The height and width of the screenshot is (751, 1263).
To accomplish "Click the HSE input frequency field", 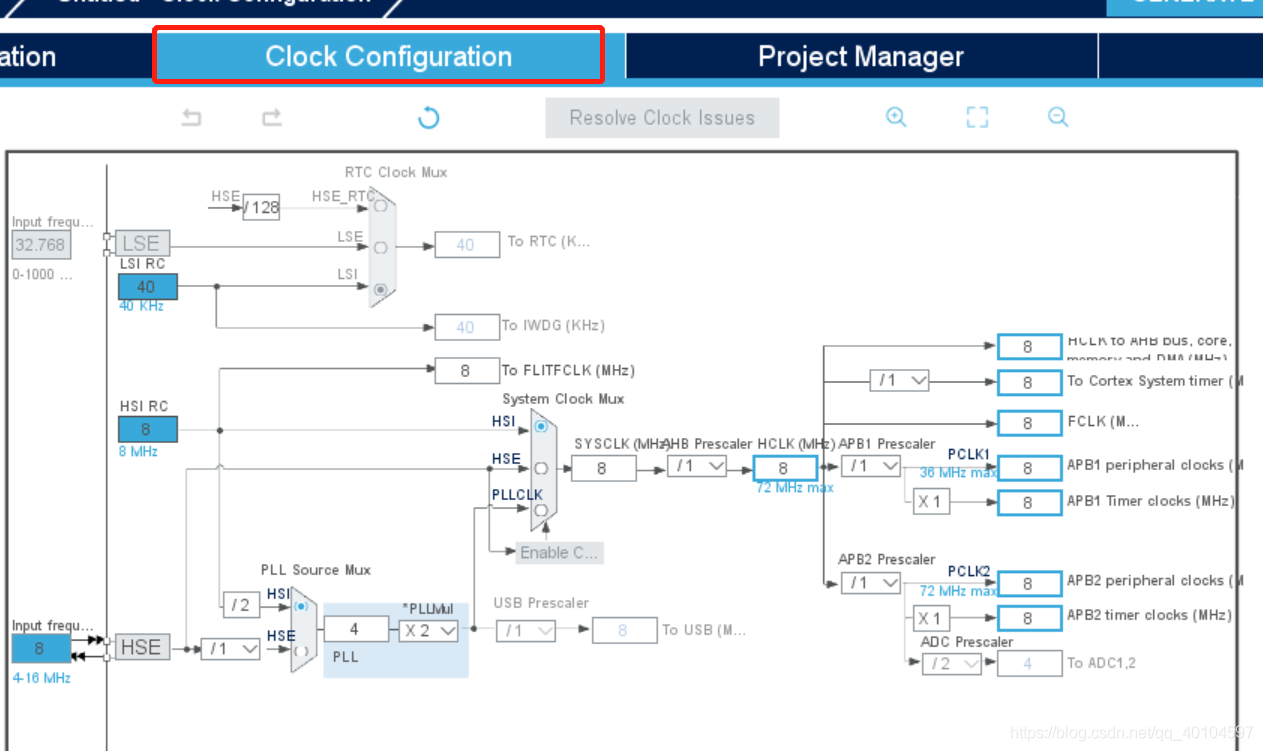I will coord(40,648).
